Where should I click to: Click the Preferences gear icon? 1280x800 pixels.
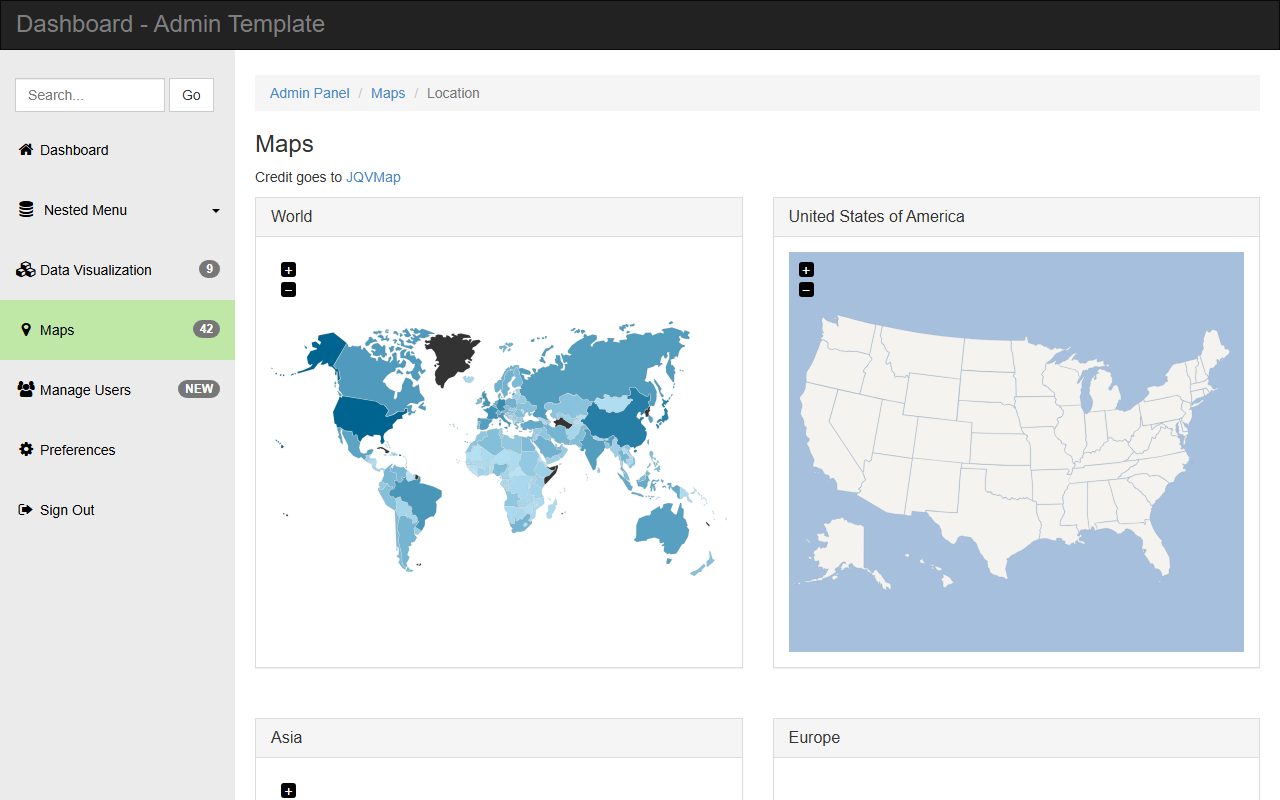click(x=26, y=450)
